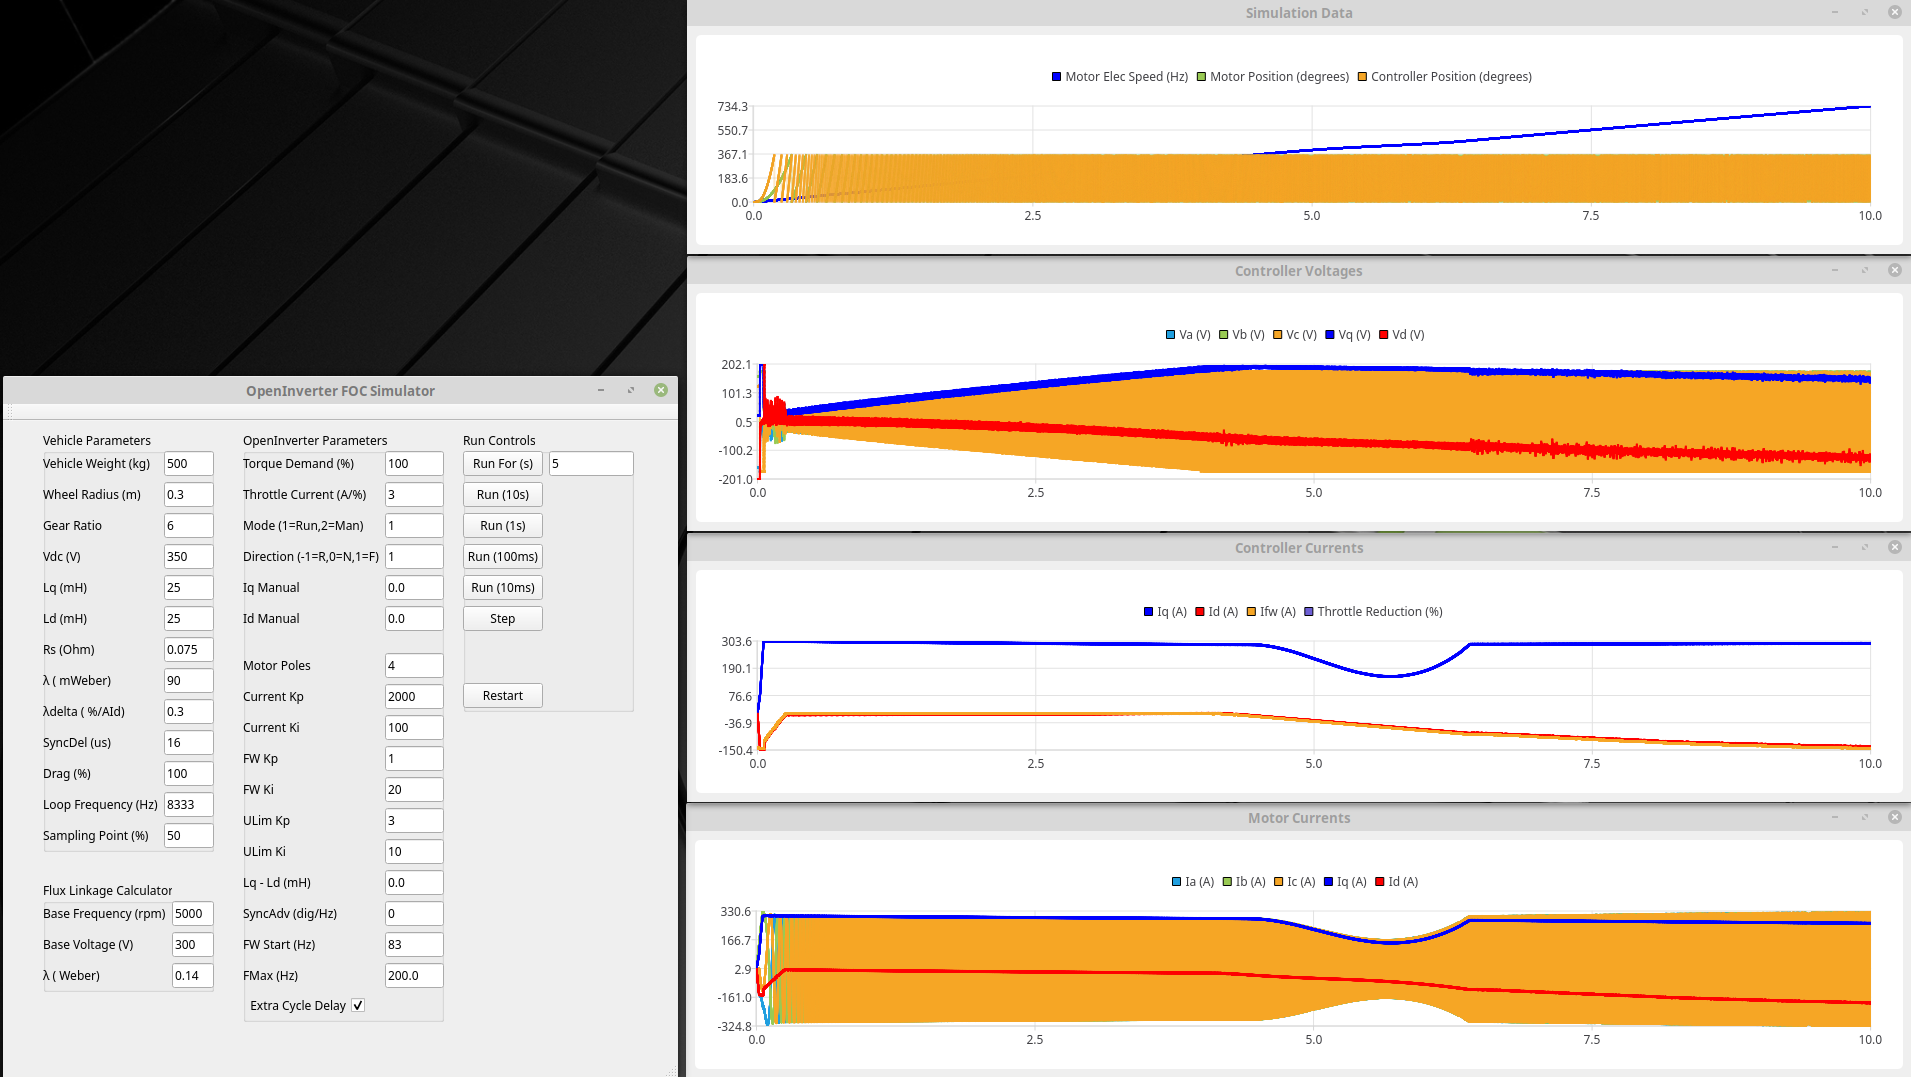Click the Base Frequency (rpm) input
Screen dimensions: 1911x1077
[192, 914]
